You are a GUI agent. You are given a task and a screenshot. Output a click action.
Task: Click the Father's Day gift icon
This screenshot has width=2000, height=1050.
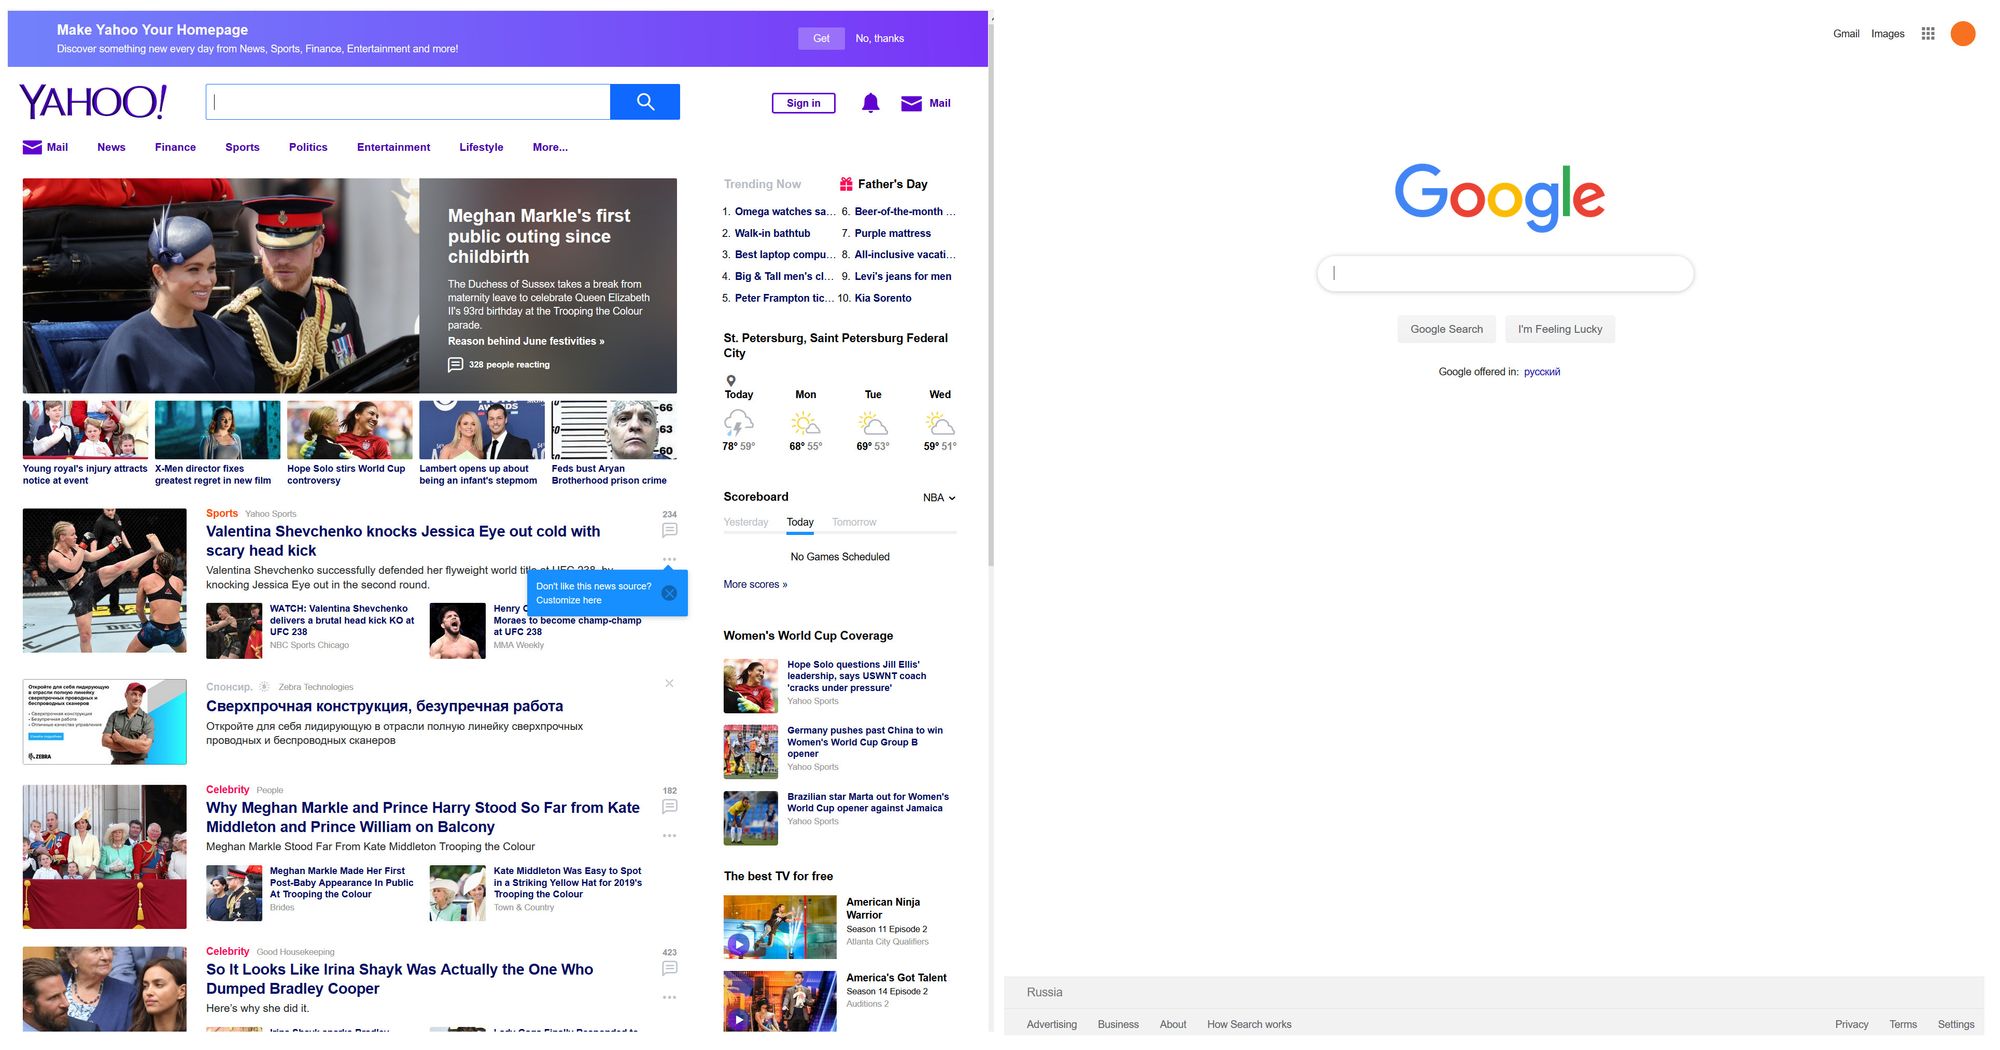(x=846, y=184)
